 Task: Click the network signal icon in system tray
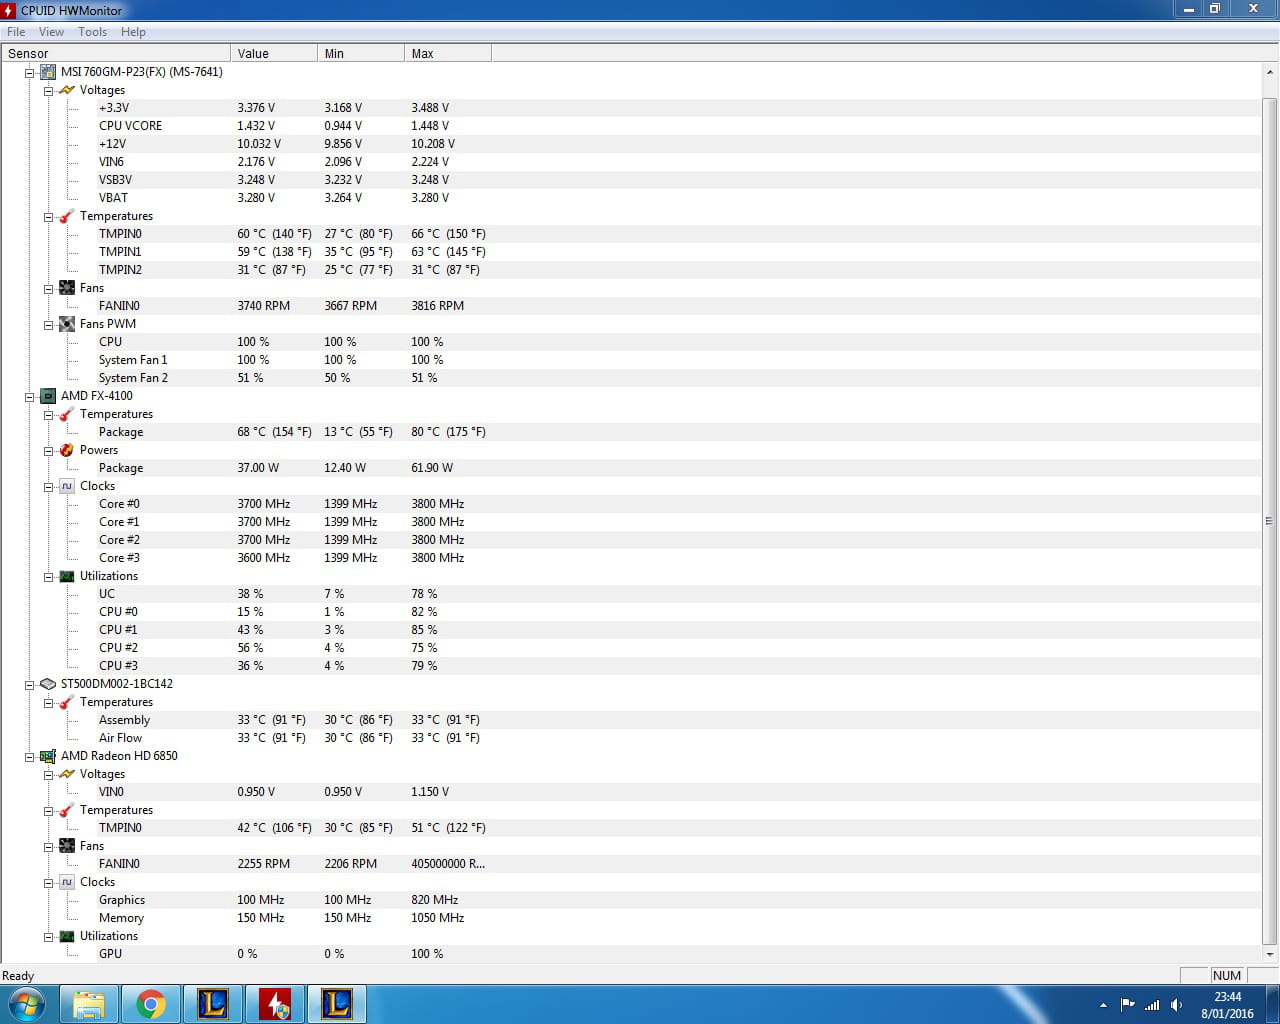pyautogui.click(x=1152, y=1005)
